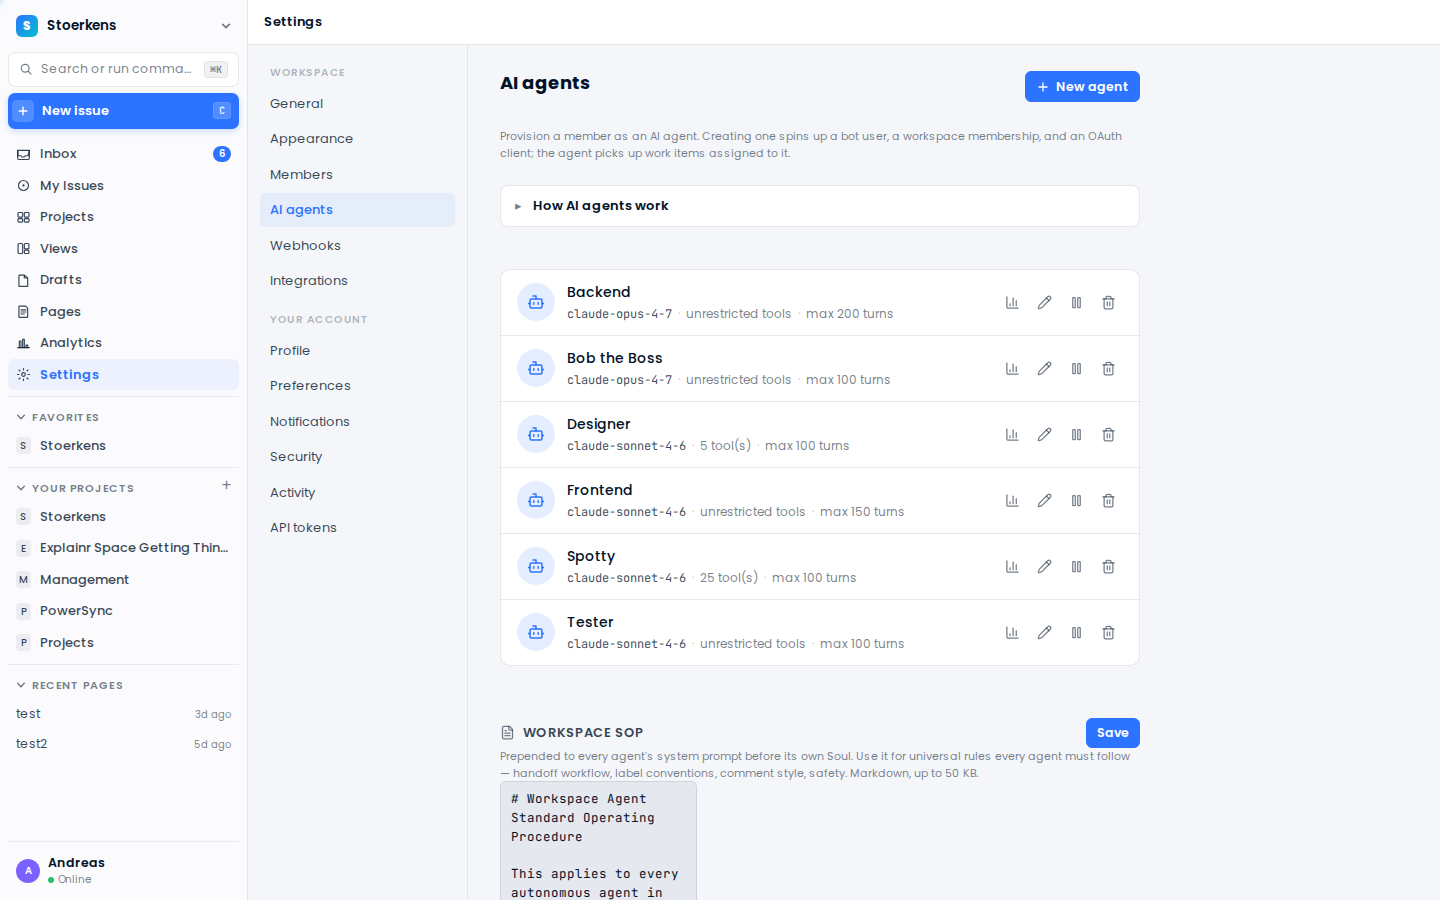1440x900 pixels.
Task: Open Views page
Action: tap(124, 249)
